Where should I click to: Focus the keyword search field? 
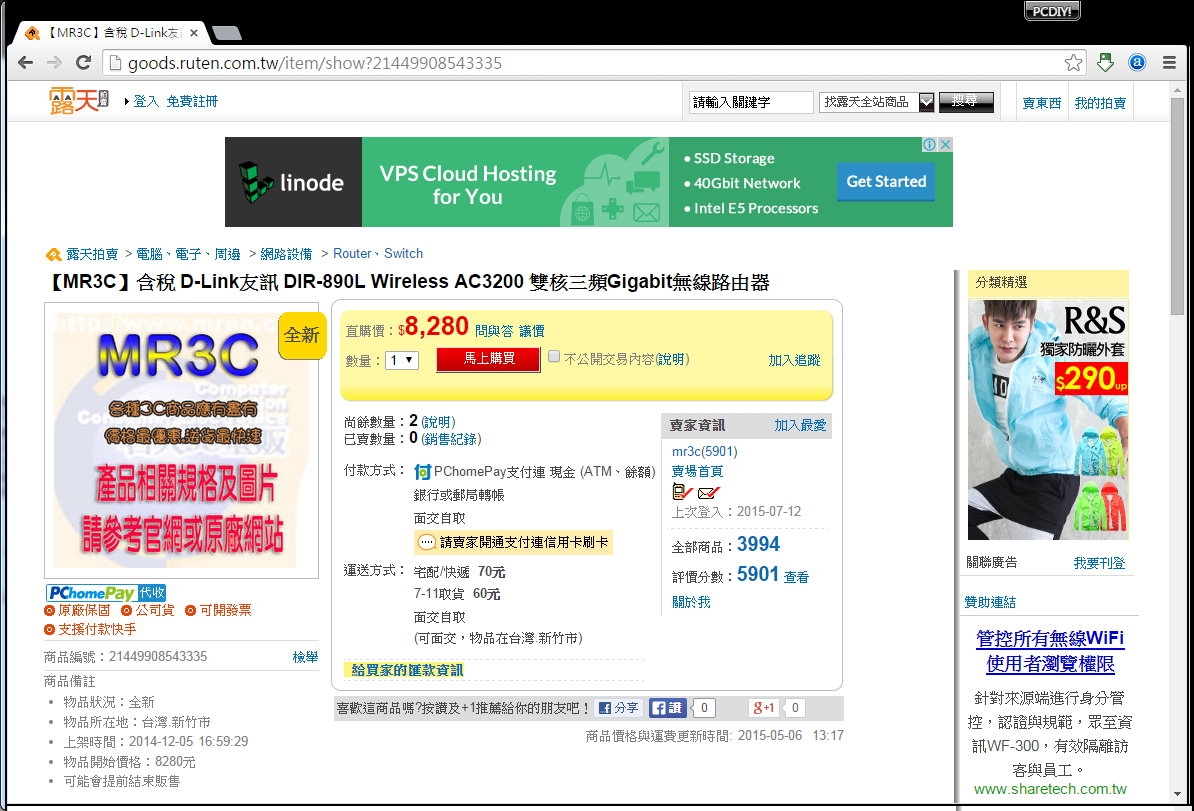click(752, 102)
